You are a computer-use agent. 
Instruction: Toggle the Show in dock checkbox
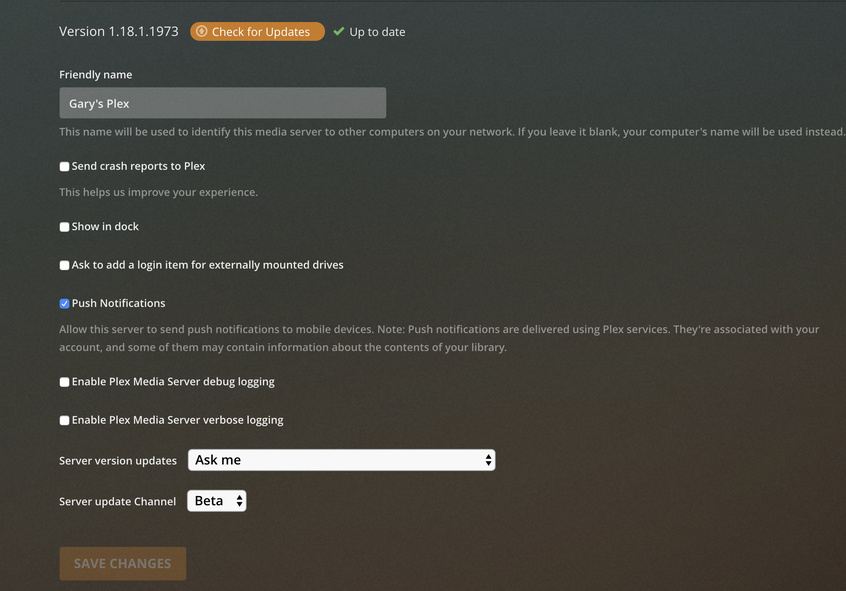pos(64,227)
